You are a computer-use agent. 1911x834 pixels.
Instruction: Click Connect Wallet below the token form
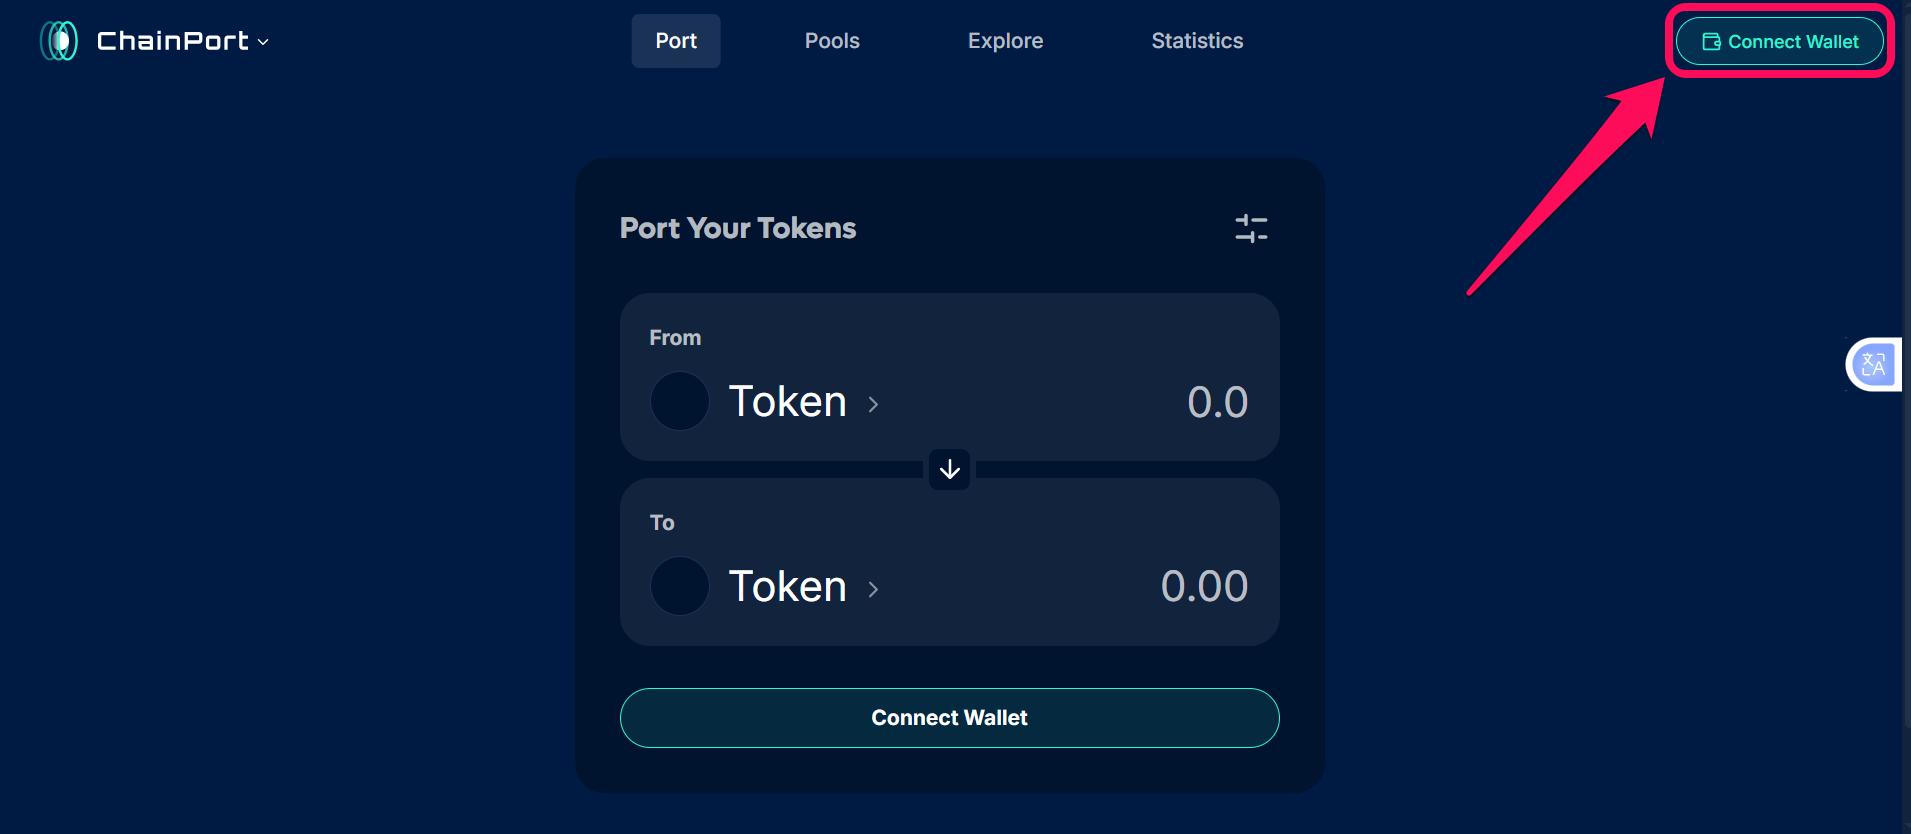click(x=948, y=717)
